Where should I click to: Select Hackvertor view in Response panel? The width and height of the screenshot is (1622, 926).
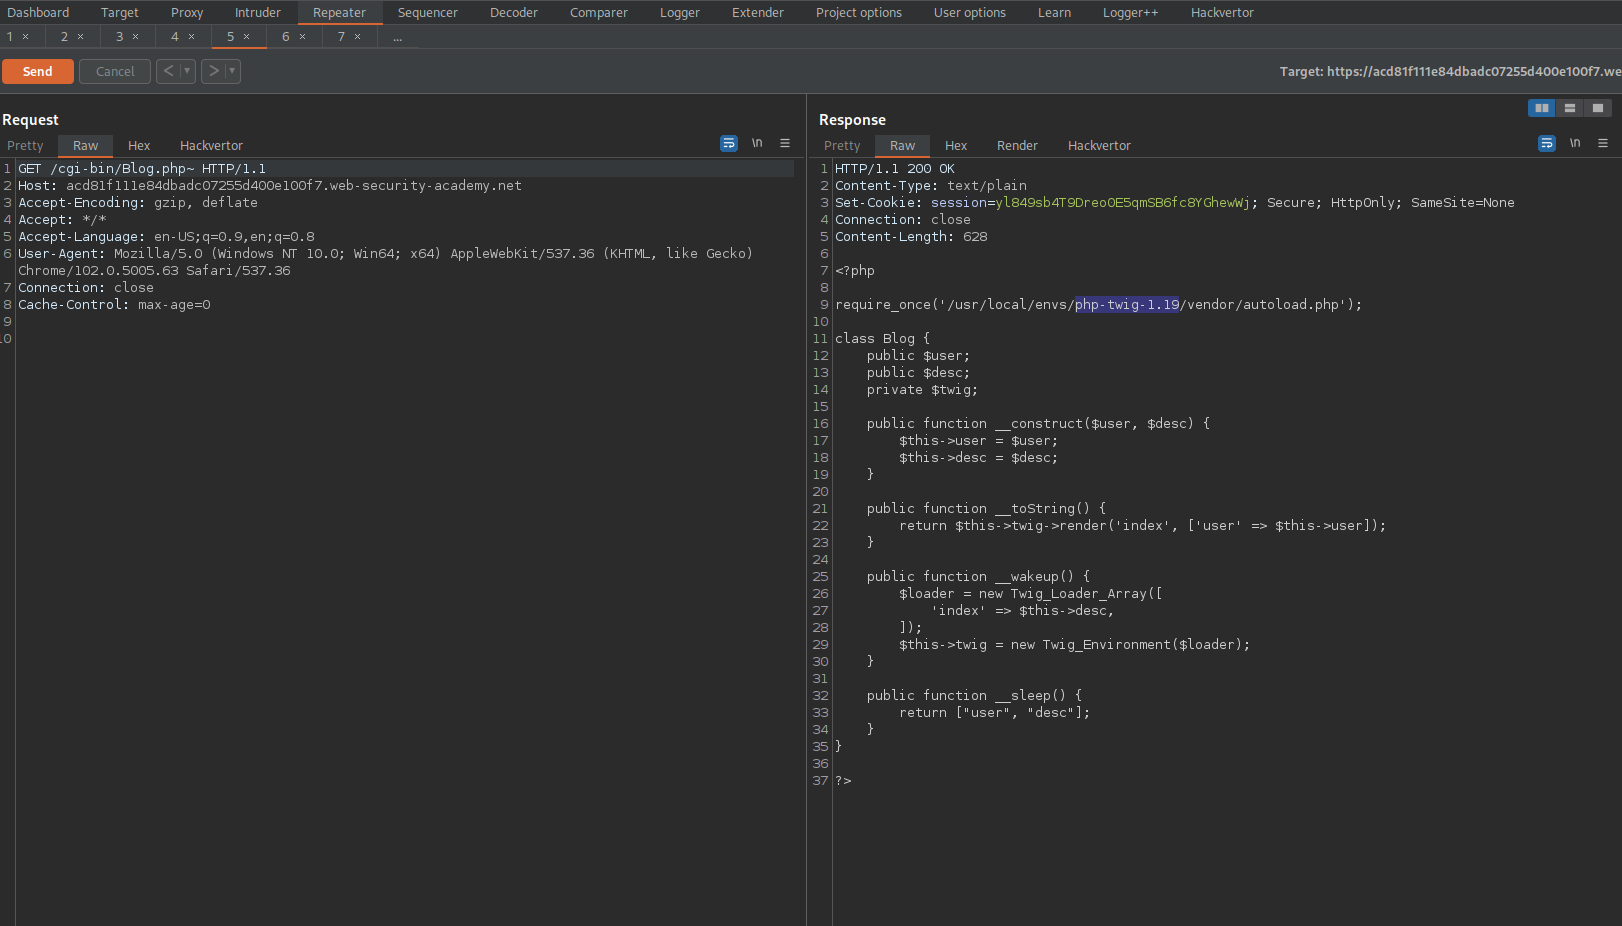pyautogui.click(x=1099, y=146)
